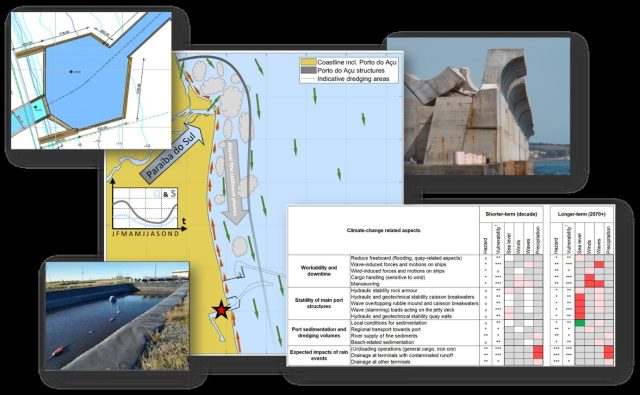Click the red star marker on the coastline

221,311
